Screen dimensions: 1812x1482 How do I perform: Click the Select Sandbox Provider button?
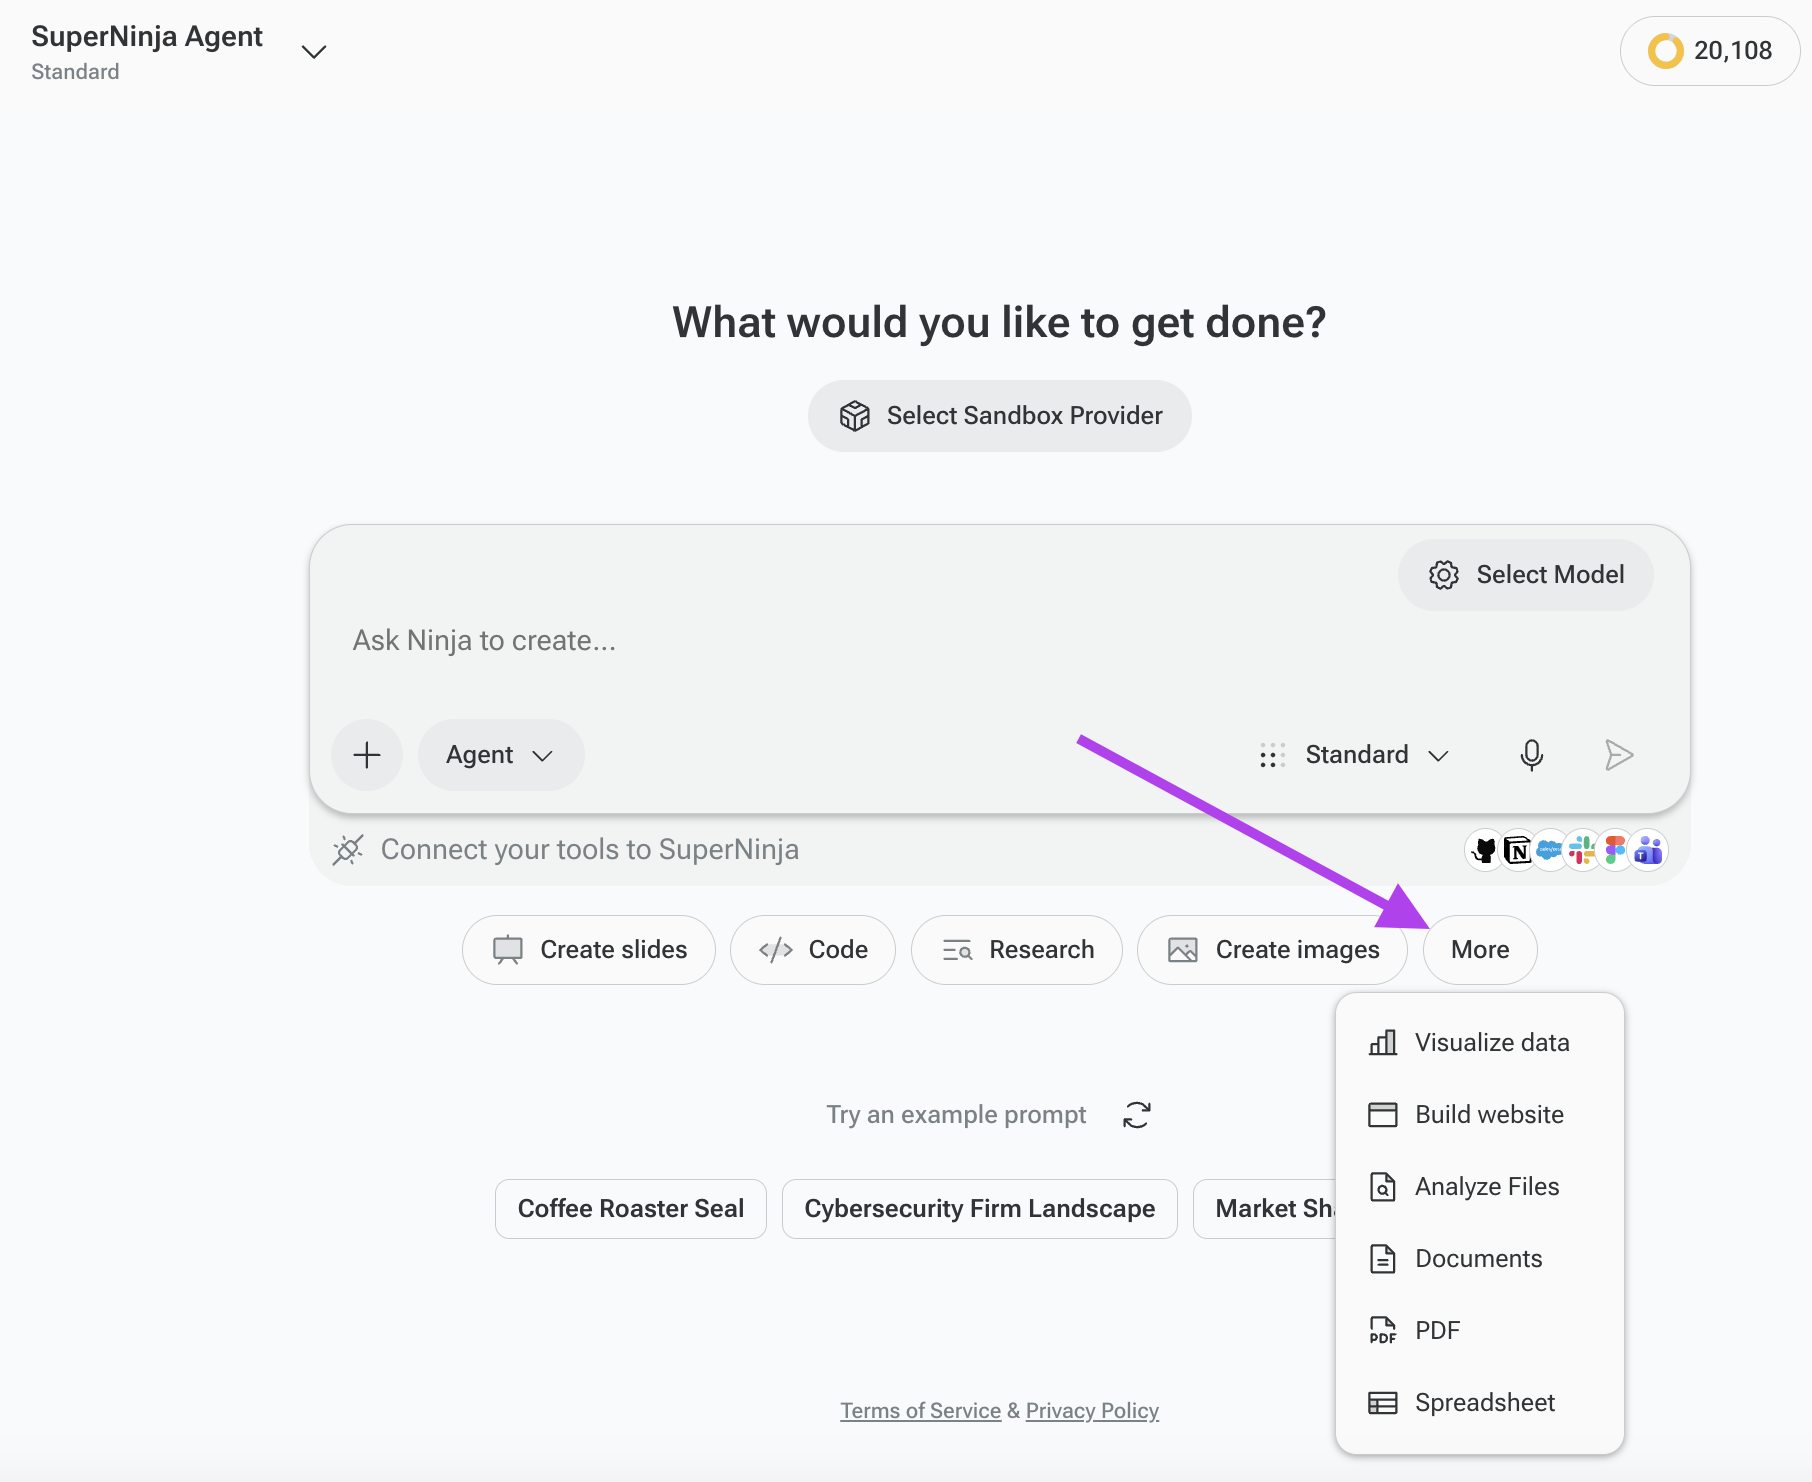tap(1000, 416)
